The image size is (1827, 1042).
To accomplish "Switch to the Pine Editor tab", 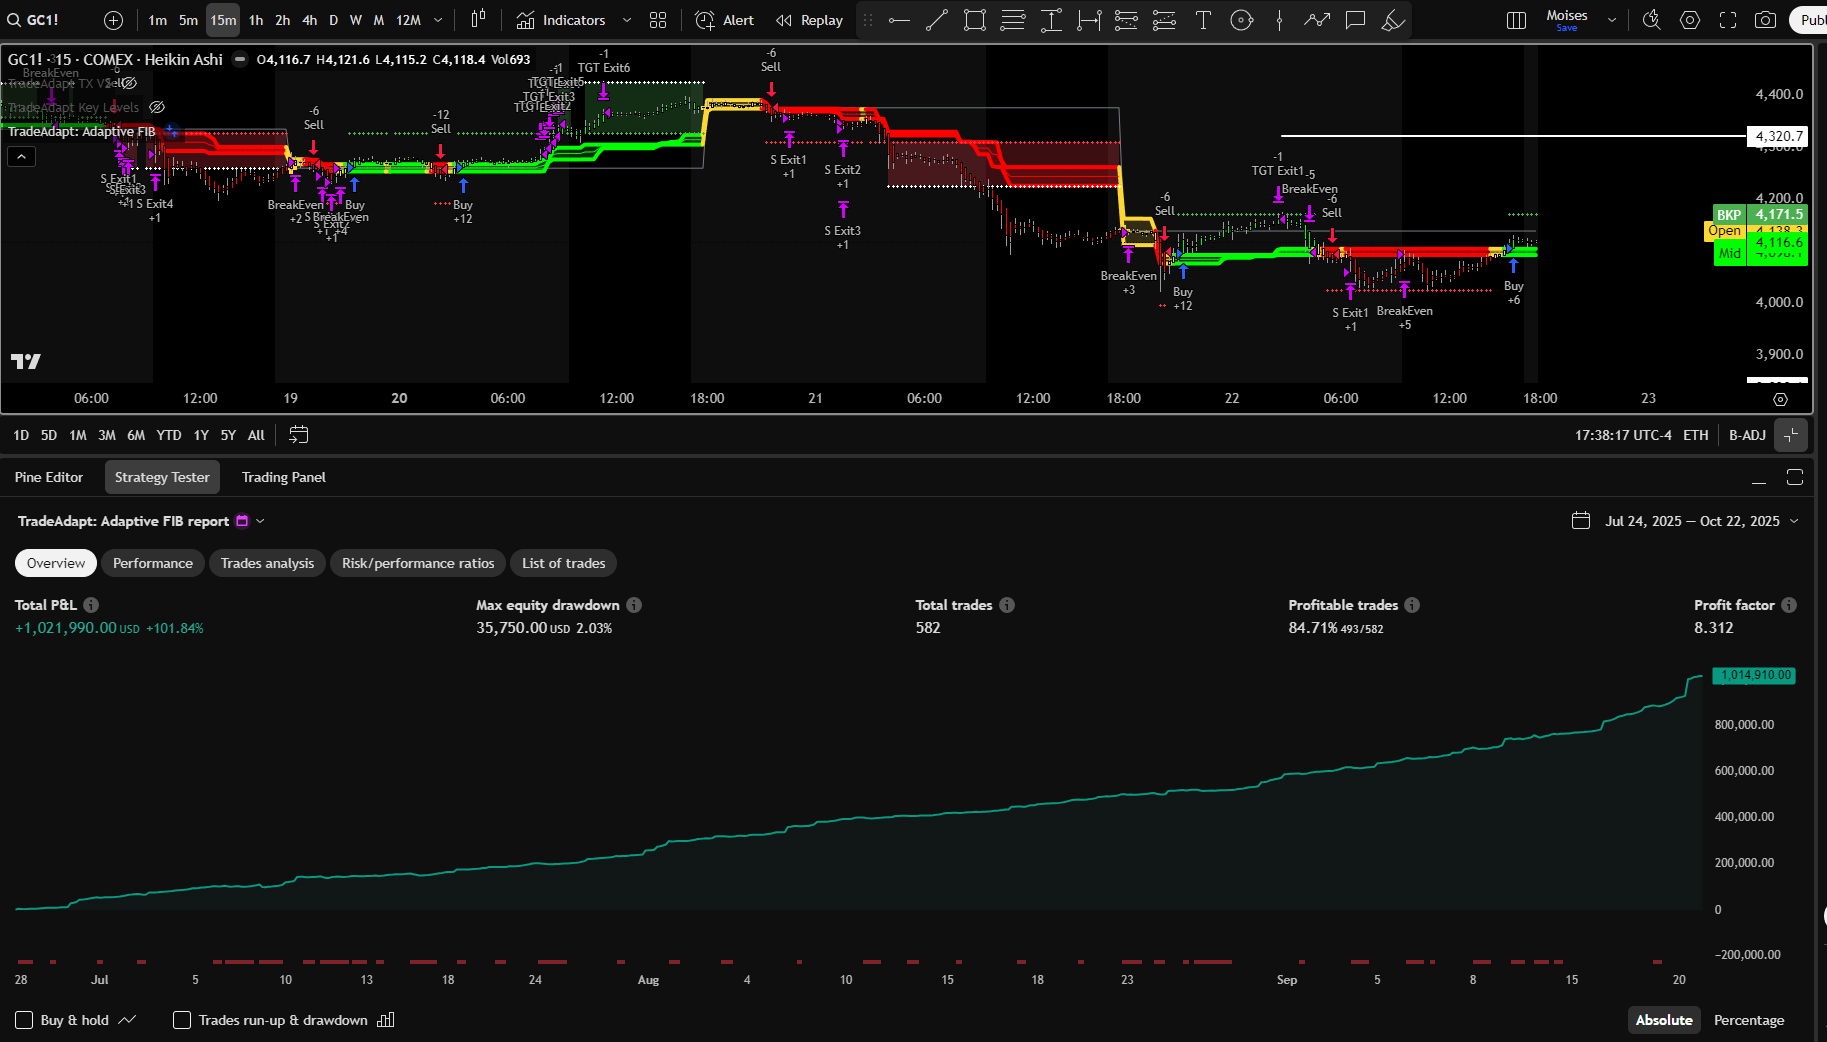I will click(48, 477).
